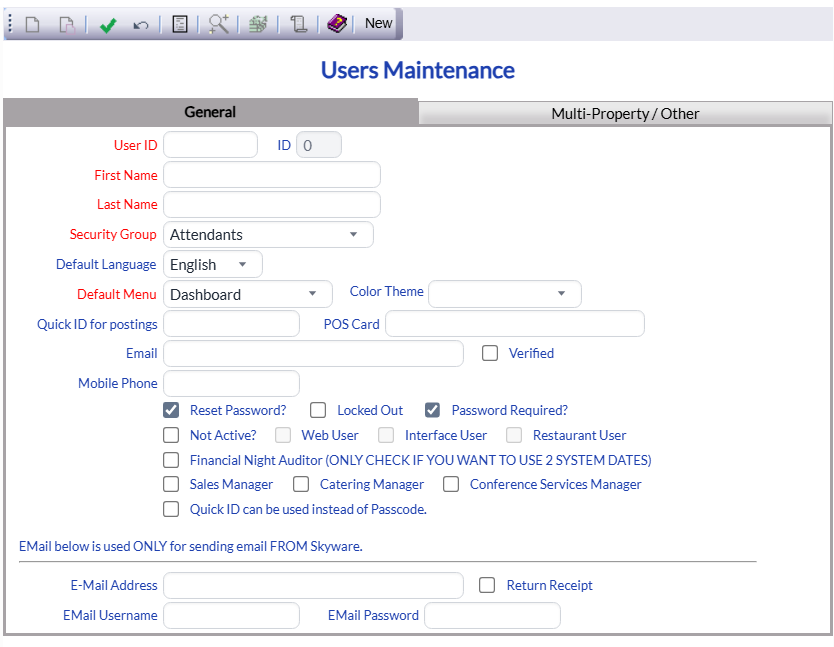Image resolution: width=834 pixels, height=647 pixels.
Task: Click the magnifying glass search icon
Action: click(219, 24)
